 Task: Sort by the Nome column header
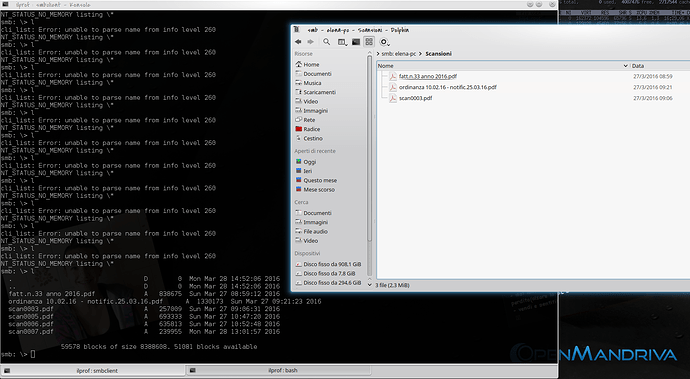pos(503,66)
